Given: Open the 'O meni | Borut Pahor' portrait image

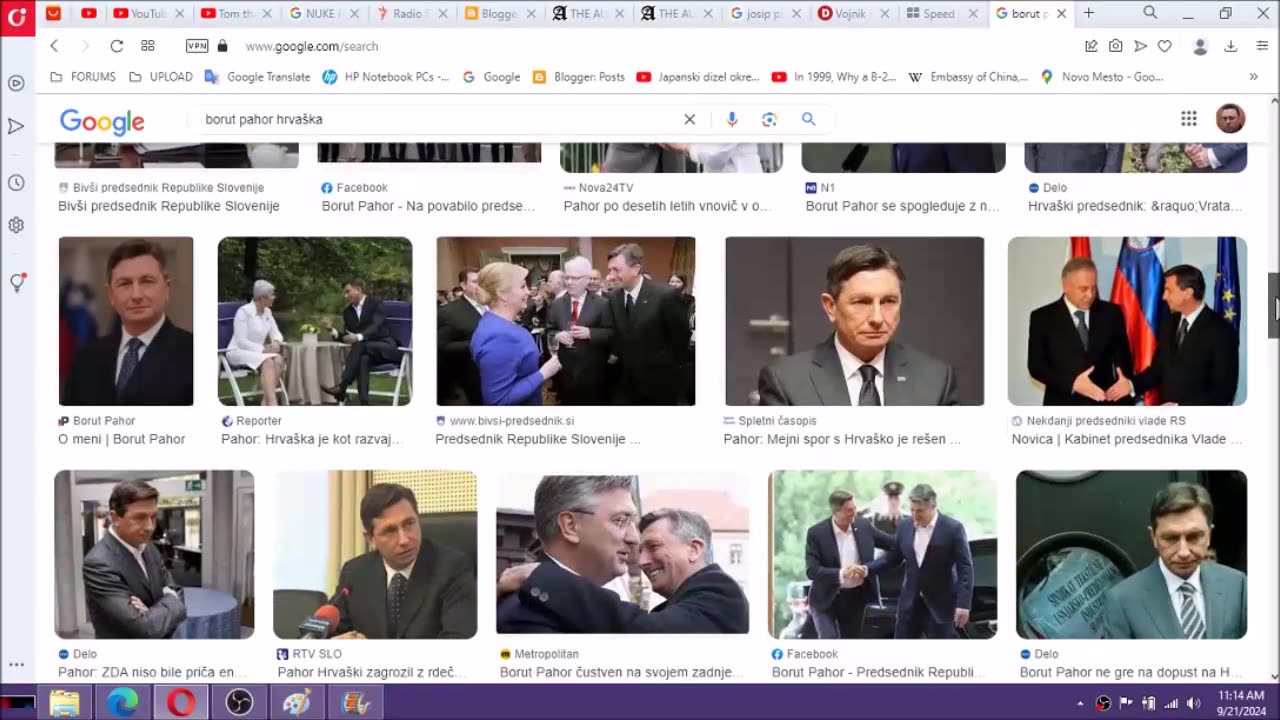Looking at the screenshot, I should point(126,321).
